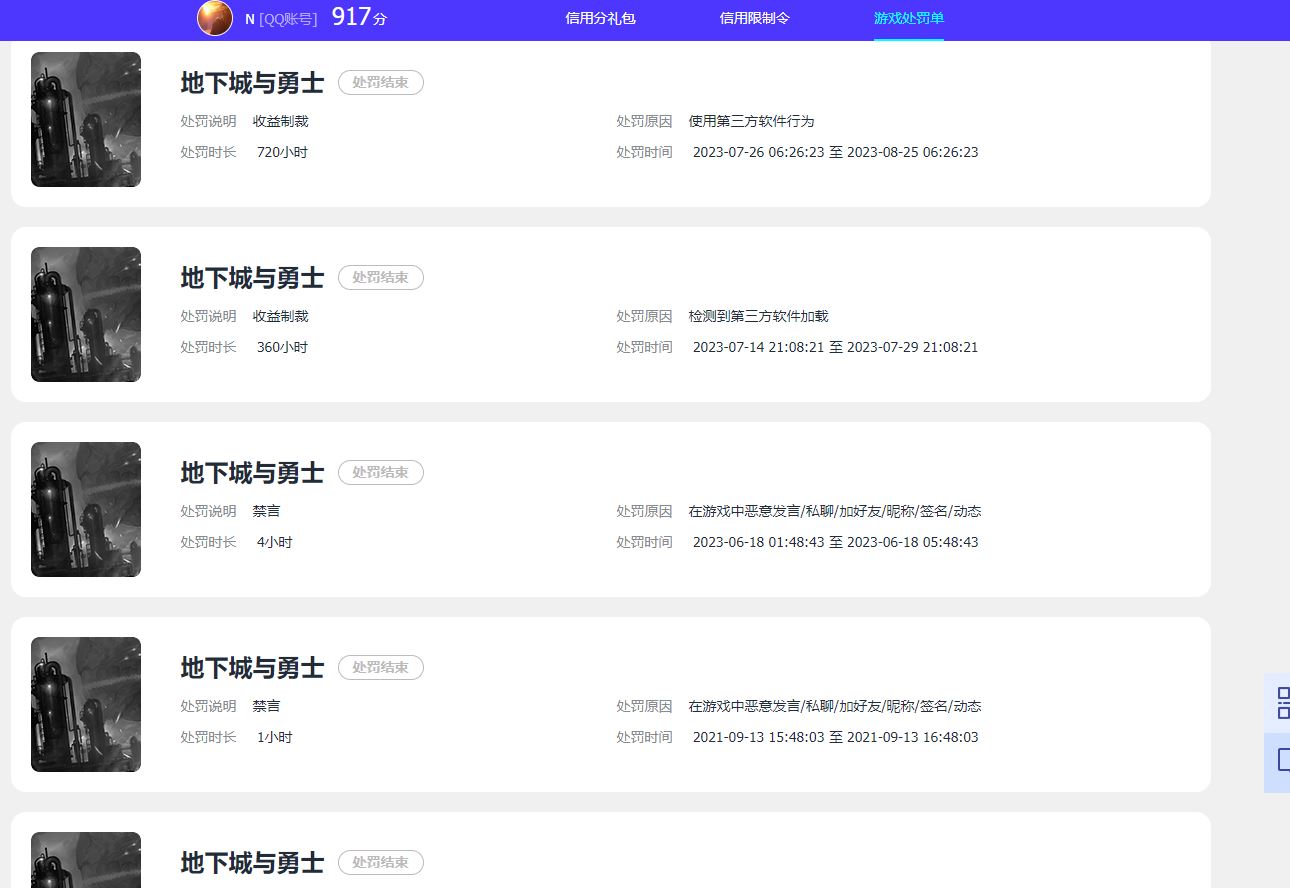Select the 游戏处罚单 tab

point(908,18)
